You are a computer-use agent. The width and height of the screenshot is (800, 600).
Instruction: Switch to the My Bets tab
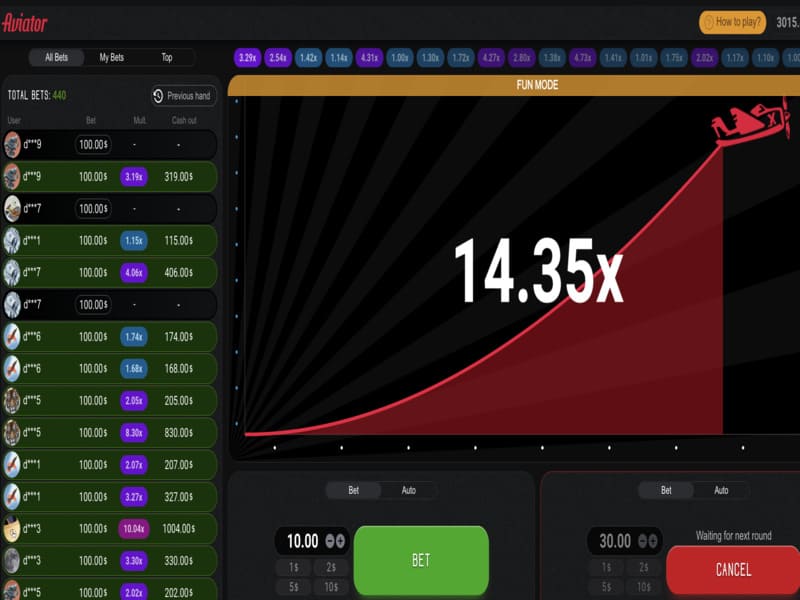click(x=111, y=58)
